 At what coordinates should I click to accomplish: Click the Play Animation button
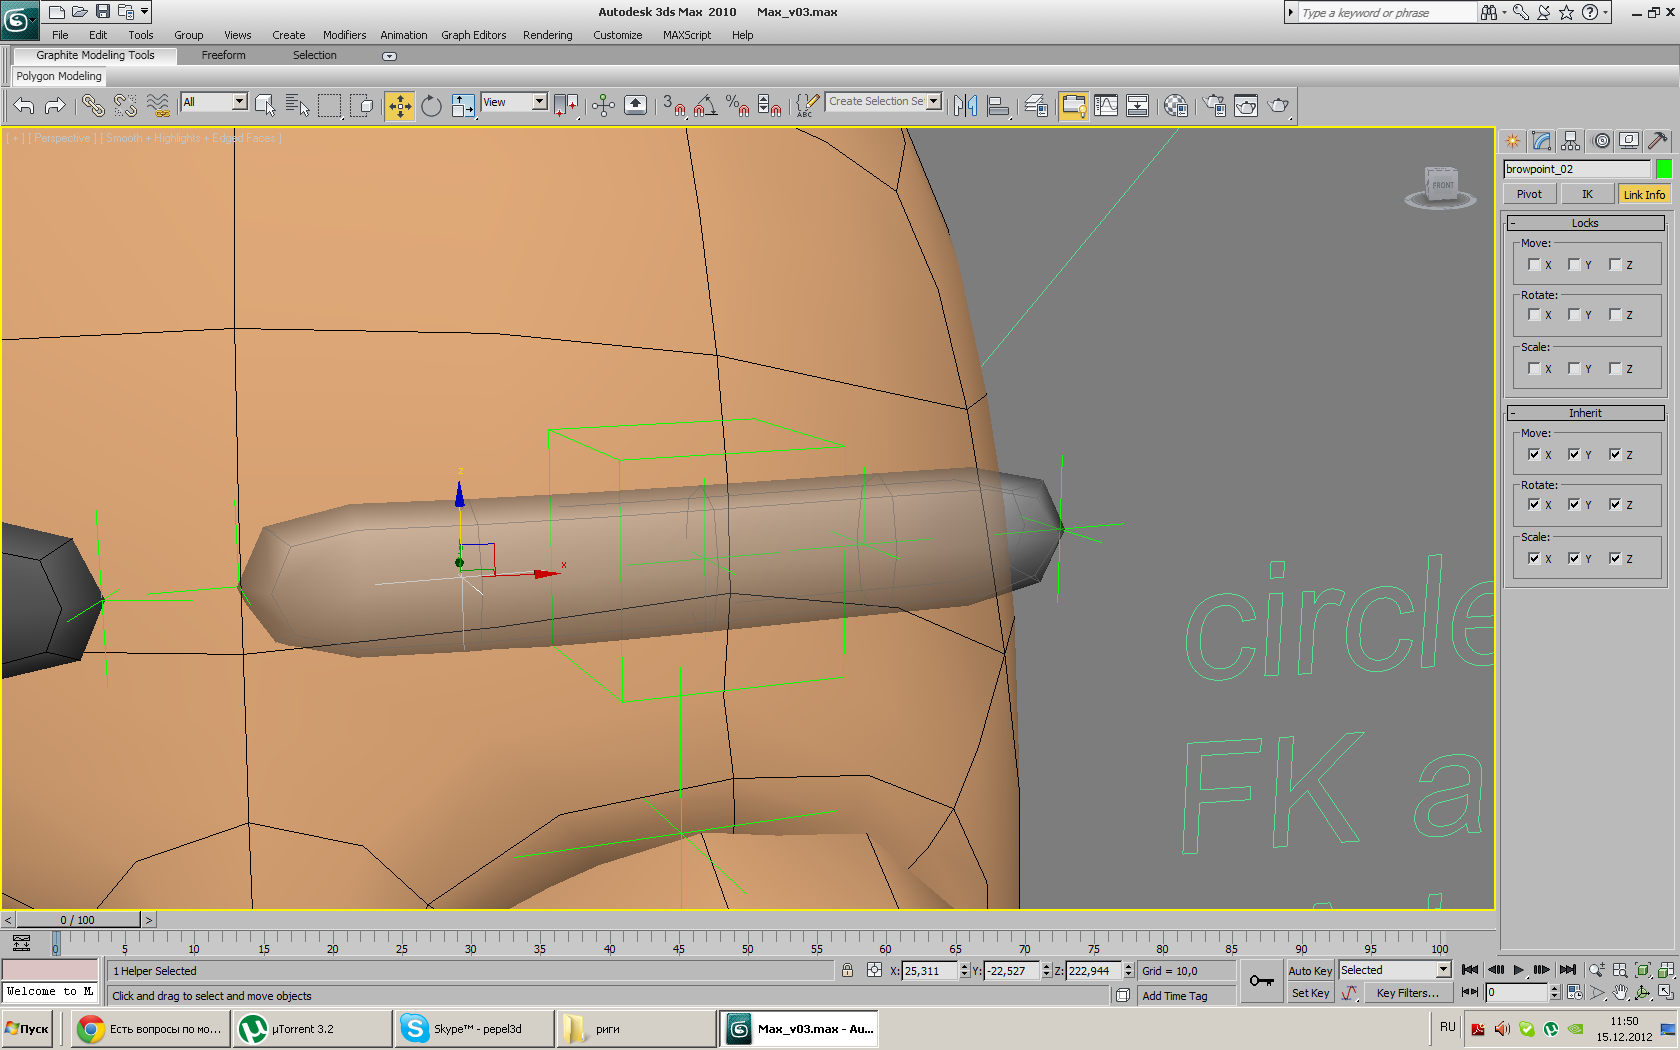[x=1518, y=970]
